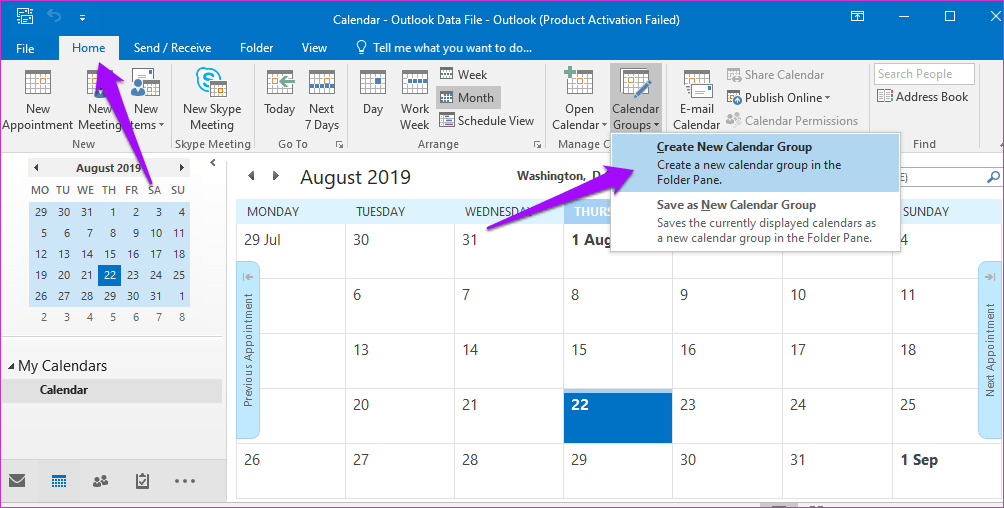Image resolution: width=1004 pixels, height=508 pixels.
Task: Choose Create New Calendar Group
Action: pos(756,163)
